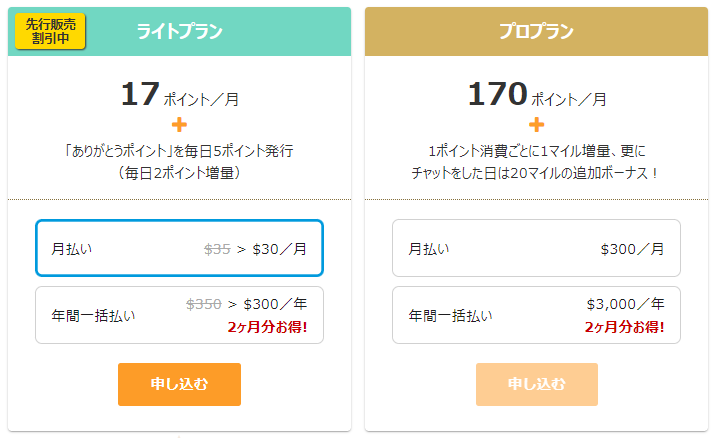The height and width of the screenshot is (438, 716).
Task: Click the crossed-out $350 yearly price
Action: 203,304
